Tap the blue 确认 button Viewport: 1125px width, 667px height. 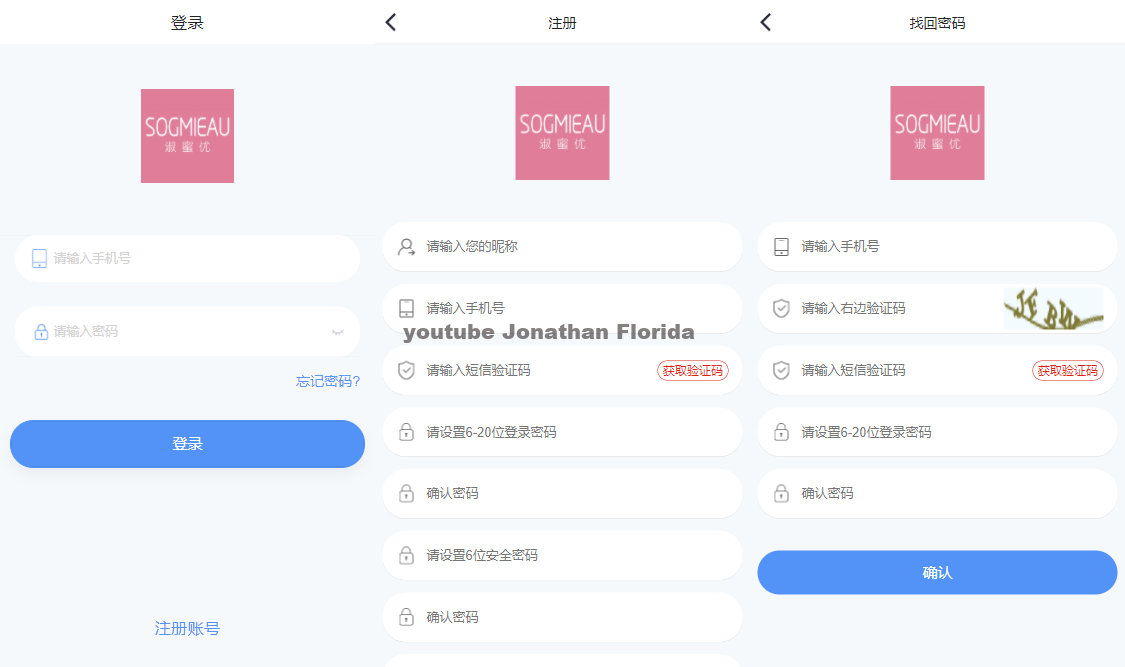click(x=937, y=572)
